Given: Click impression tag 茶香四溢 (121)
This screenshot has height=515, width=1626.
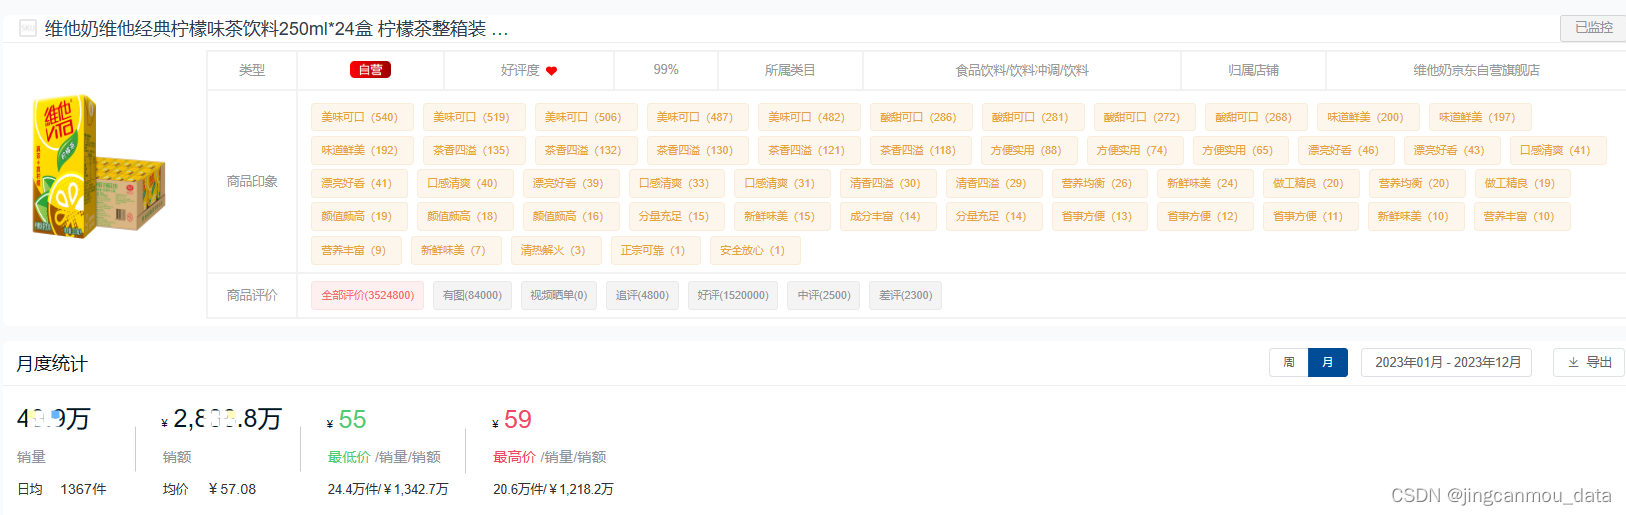Looking at the screenshot, I should point(809,150).
